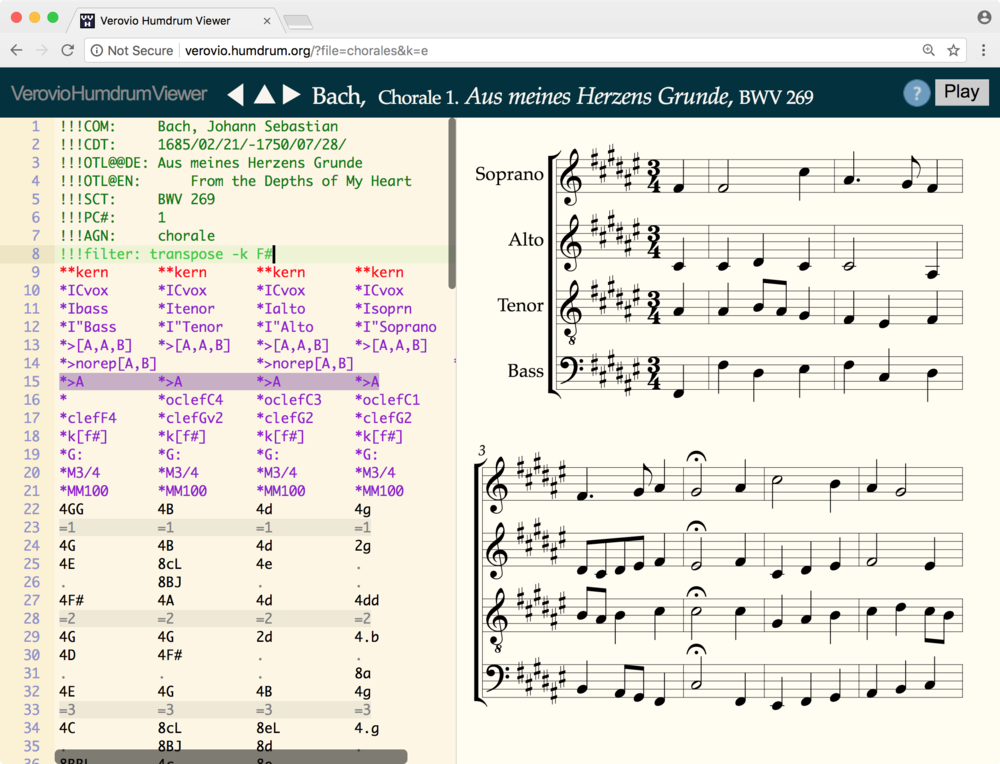Navigate to the next chorale with the right triangle
Viewport: 1000px width, 764px height.
click(x=289, y=93)
